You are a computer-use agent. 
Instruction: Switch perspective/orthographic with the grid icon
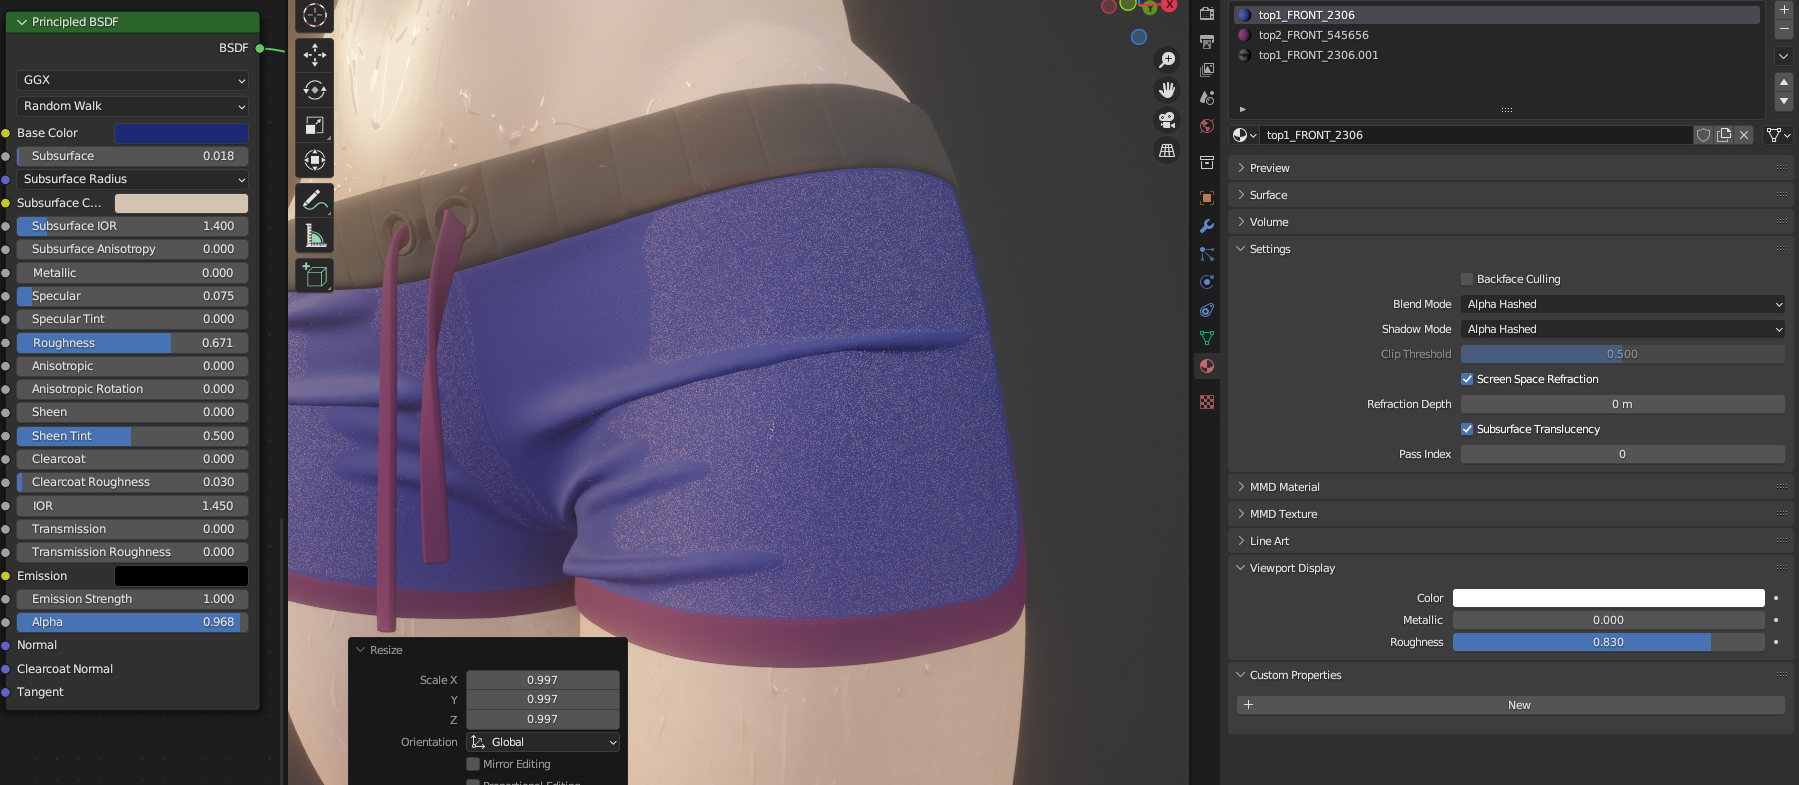[1167, 150]
